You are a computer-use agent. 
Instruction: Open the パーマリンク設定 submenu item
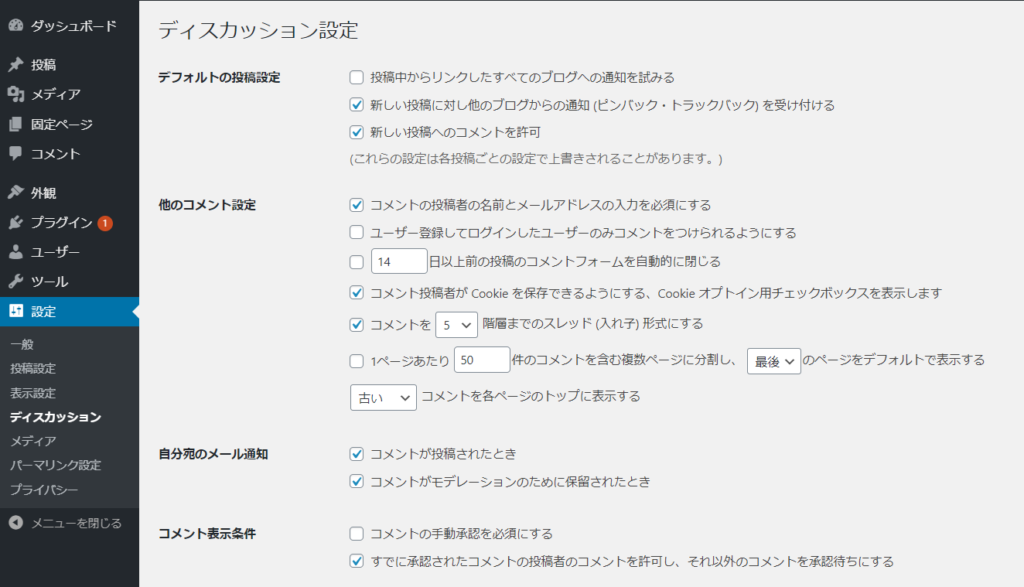pos(55,465)
